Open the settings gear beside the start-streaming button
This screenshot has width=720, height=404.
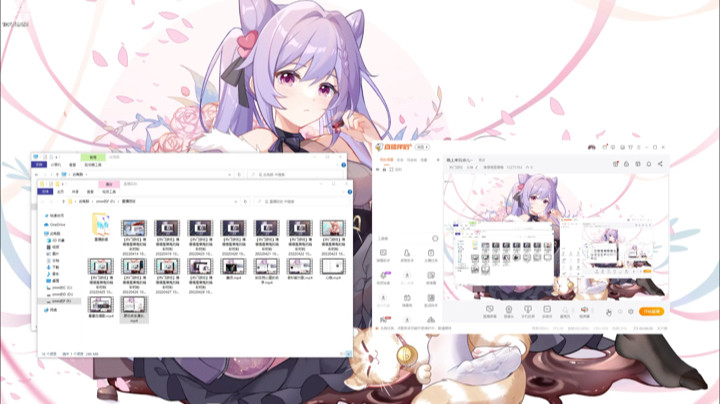pos(631,311)
